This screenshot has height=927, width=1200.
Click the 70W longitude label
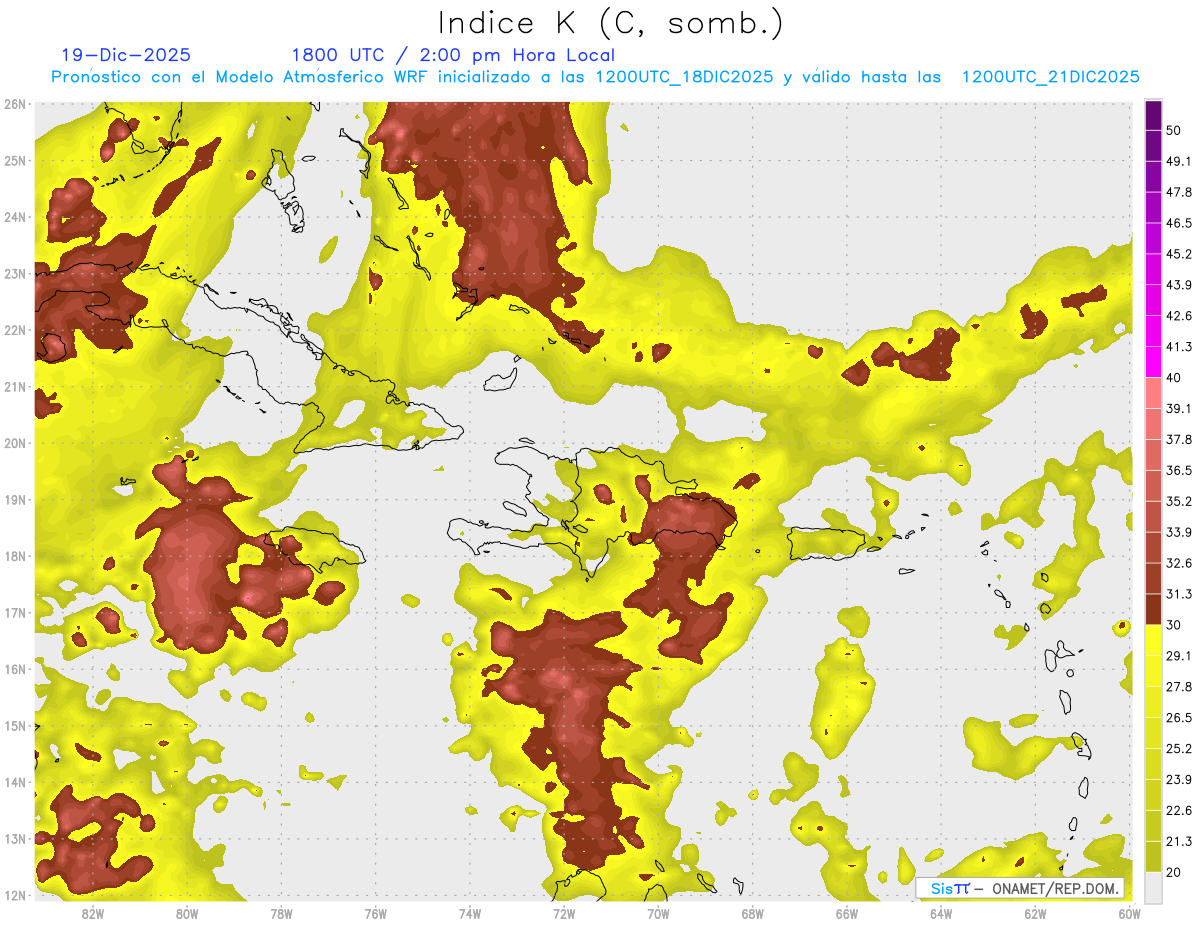click(x=657, y=913)
